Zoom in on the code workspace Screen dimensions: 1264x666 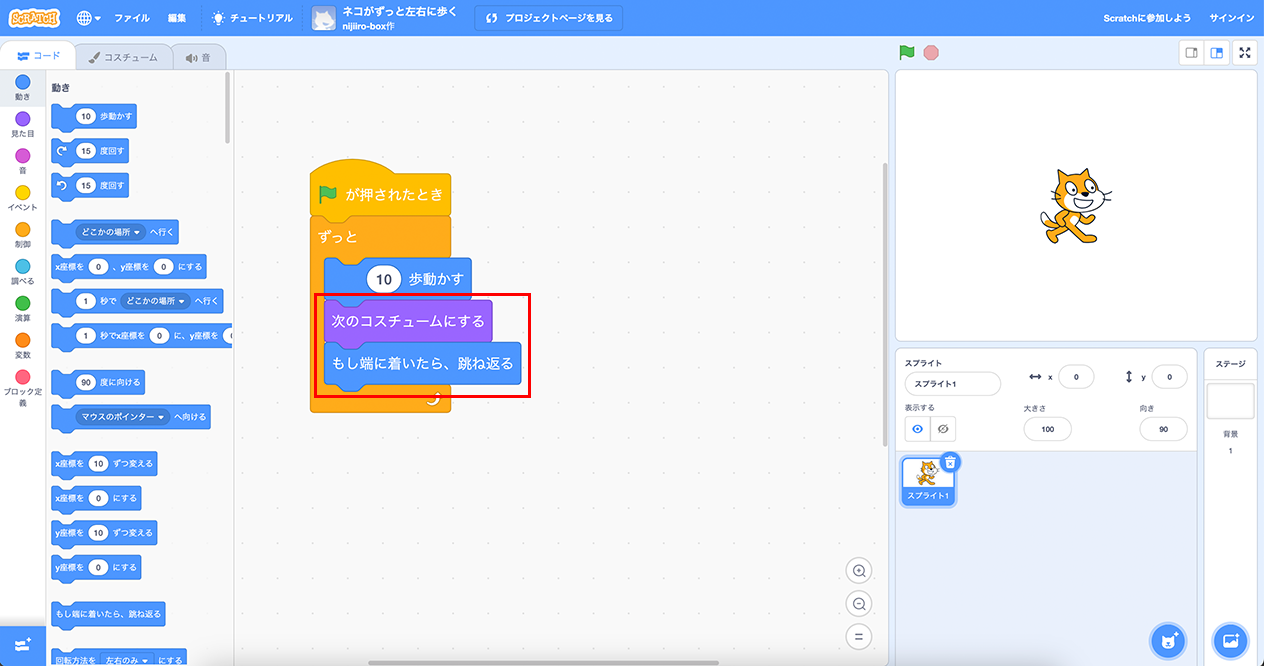pos(858,571)
